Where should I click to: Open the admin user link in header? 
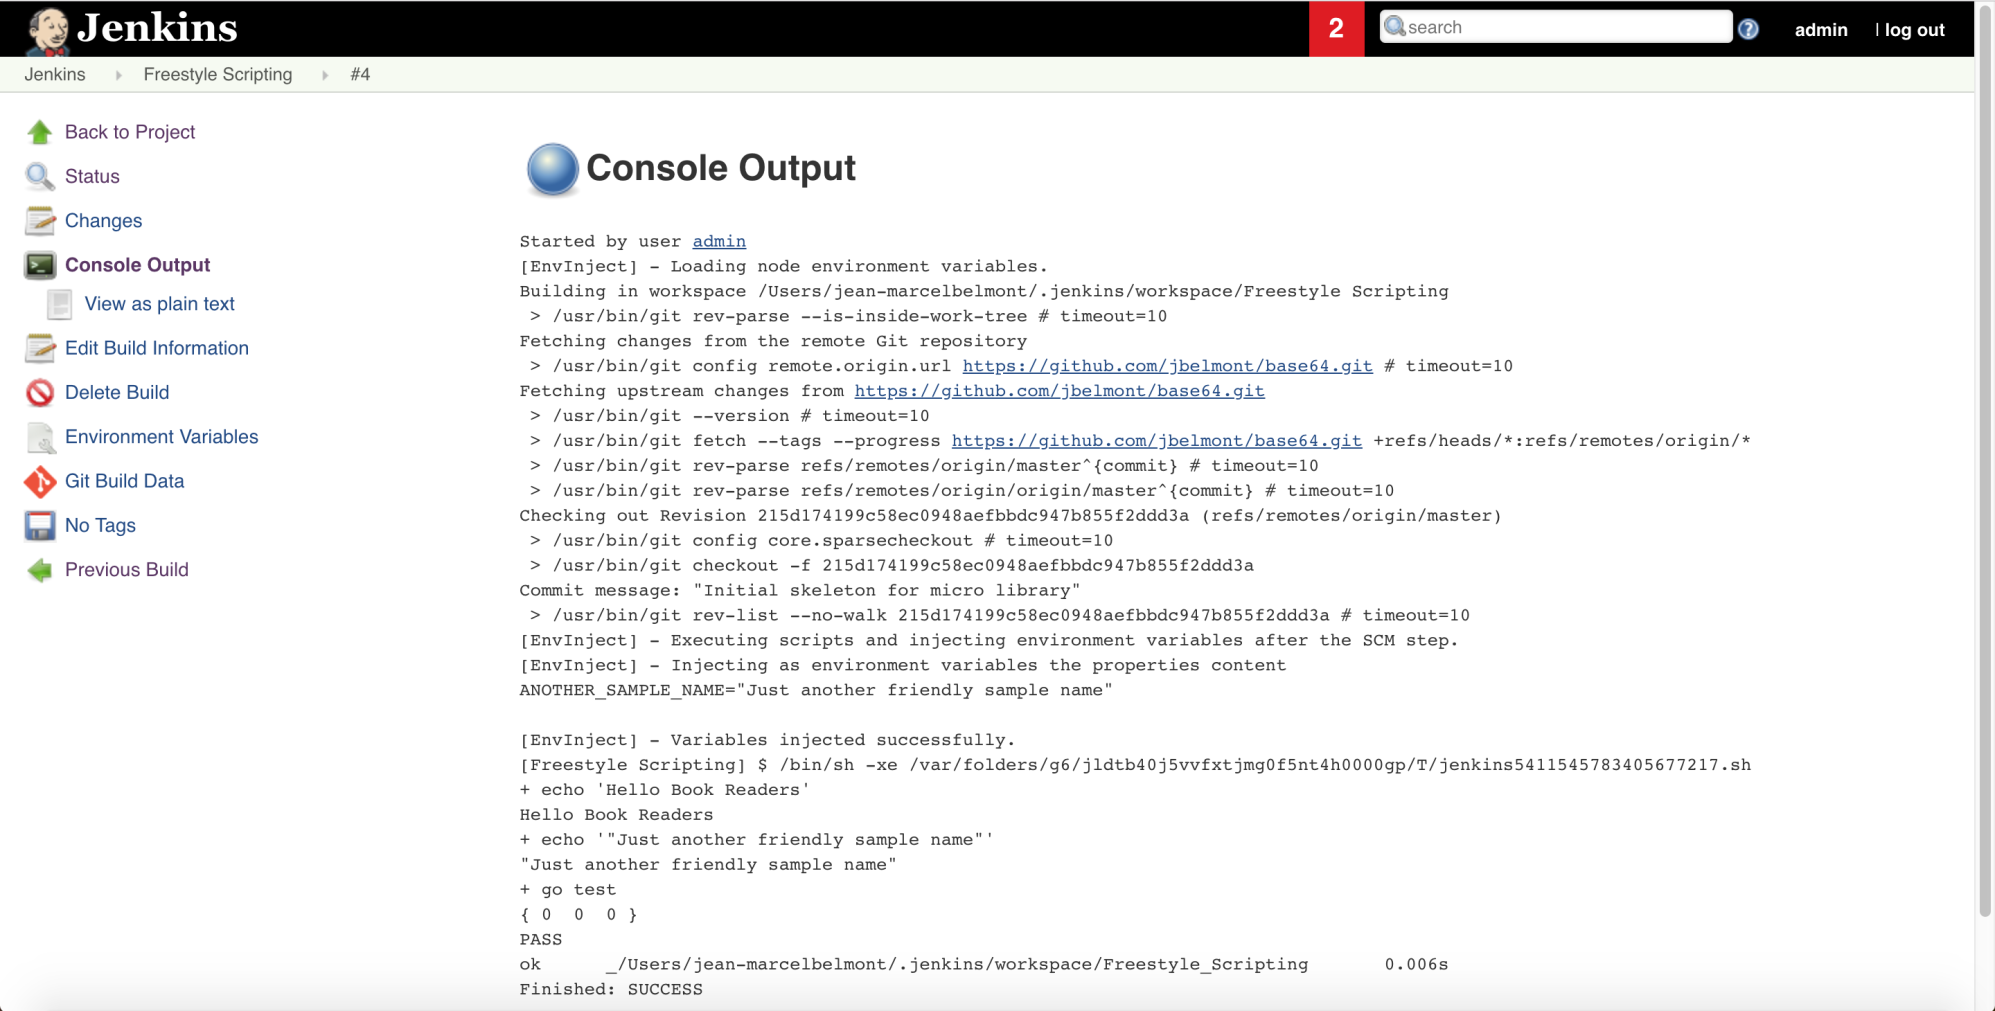point(1821,30)
